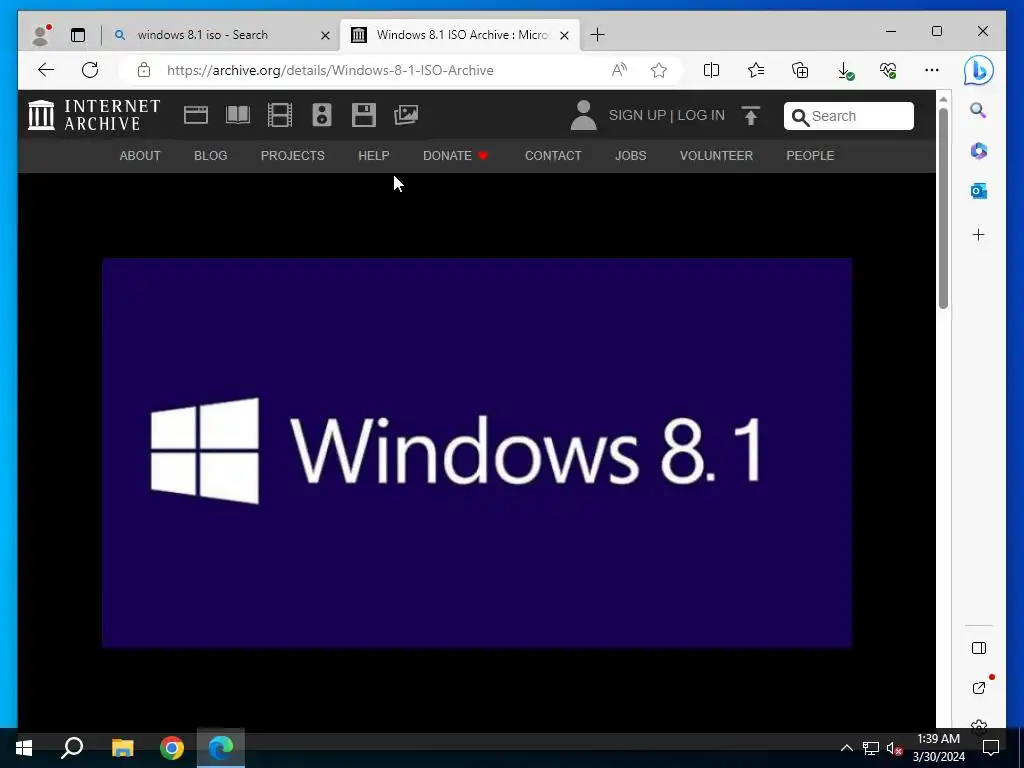
Task: Open the Windows Start menu
Action: click(x=24, y=748)
